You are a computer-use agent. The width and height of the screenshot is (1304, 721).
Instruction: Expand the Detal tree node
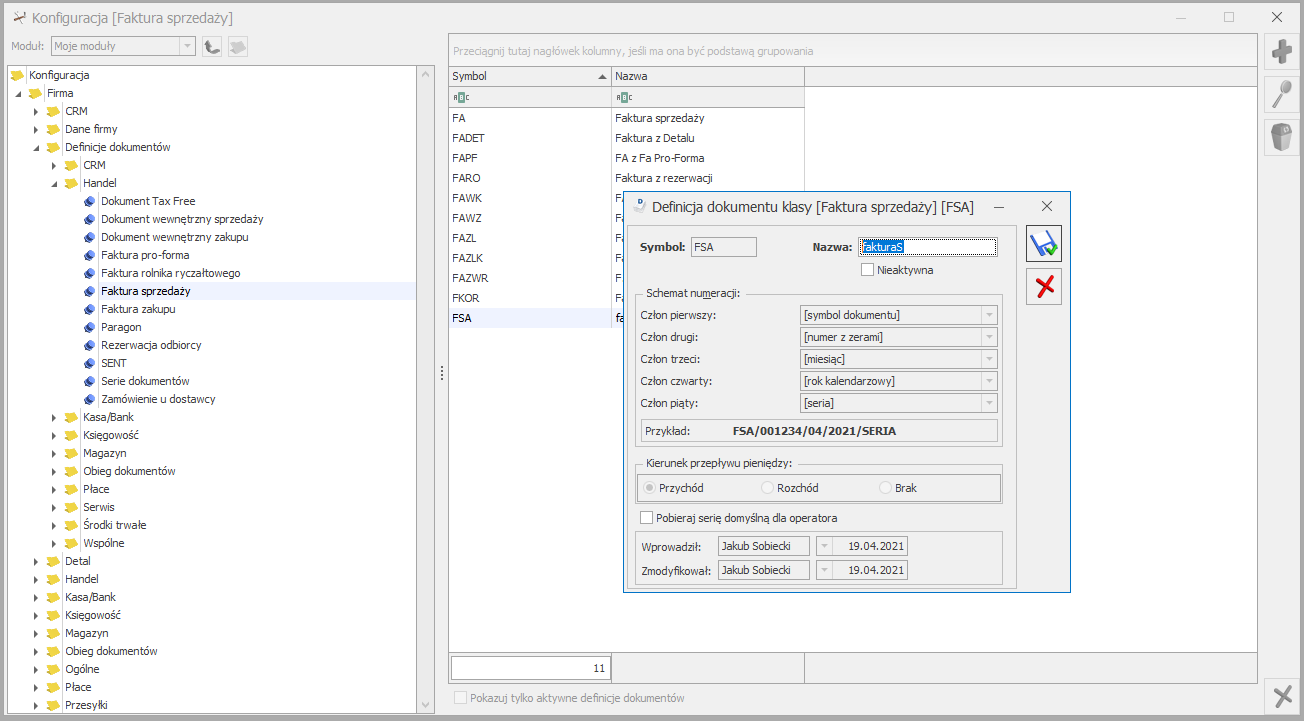coord(36,561)
